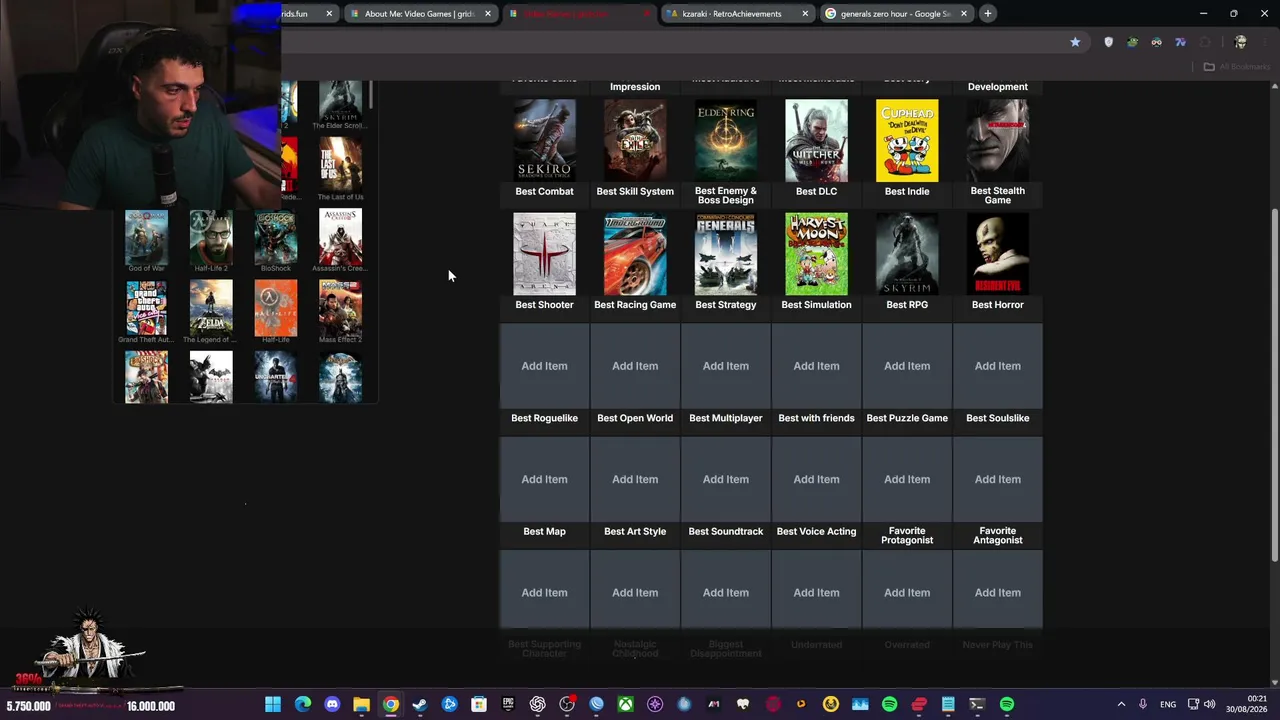This screenshot has width=1280, height=720.
Task: Select the Resident Evil cover for Best Horror
Action: [998, 254]
